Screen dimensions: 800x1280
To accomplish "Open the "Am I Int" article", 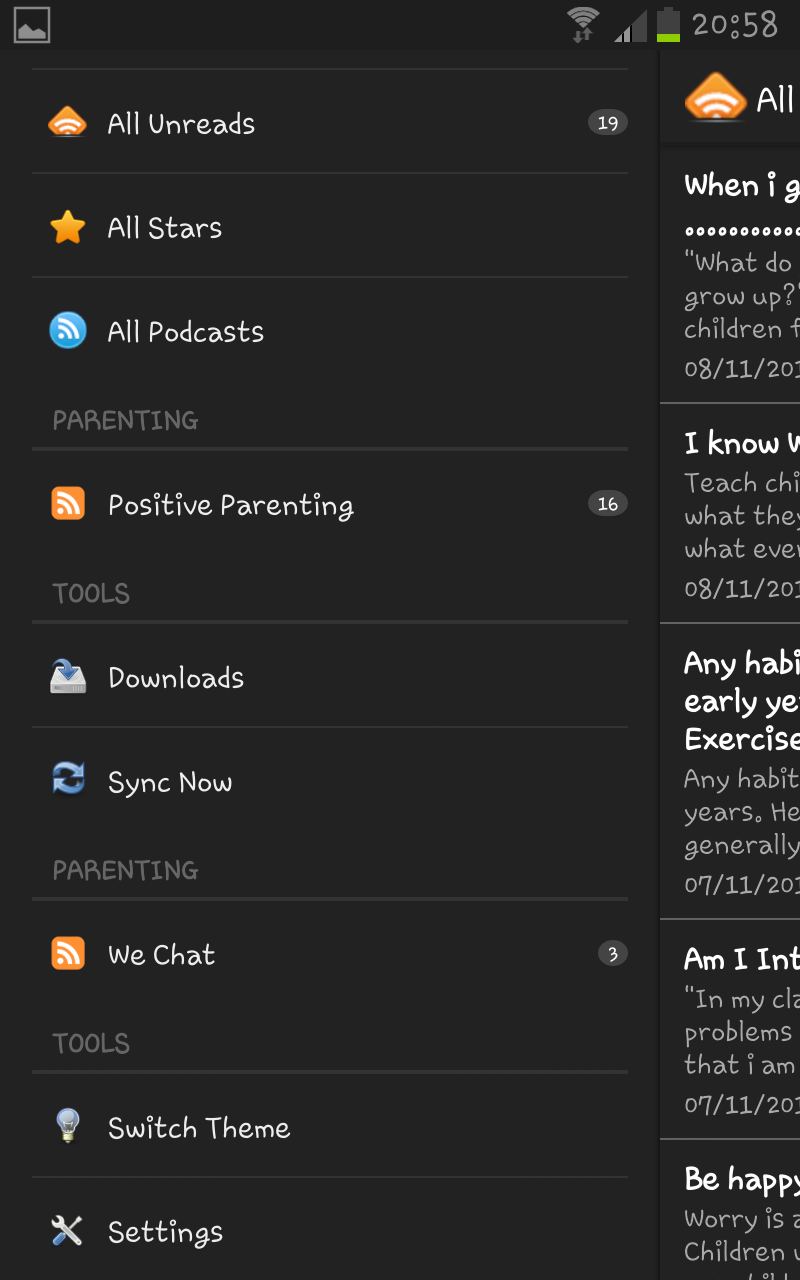I will [740, 960].
